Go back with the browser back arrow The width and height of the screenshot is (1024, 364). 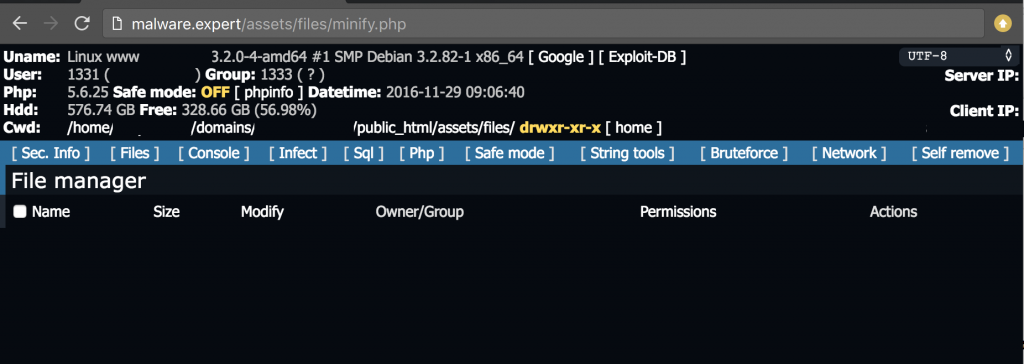(x=20, y=24)
